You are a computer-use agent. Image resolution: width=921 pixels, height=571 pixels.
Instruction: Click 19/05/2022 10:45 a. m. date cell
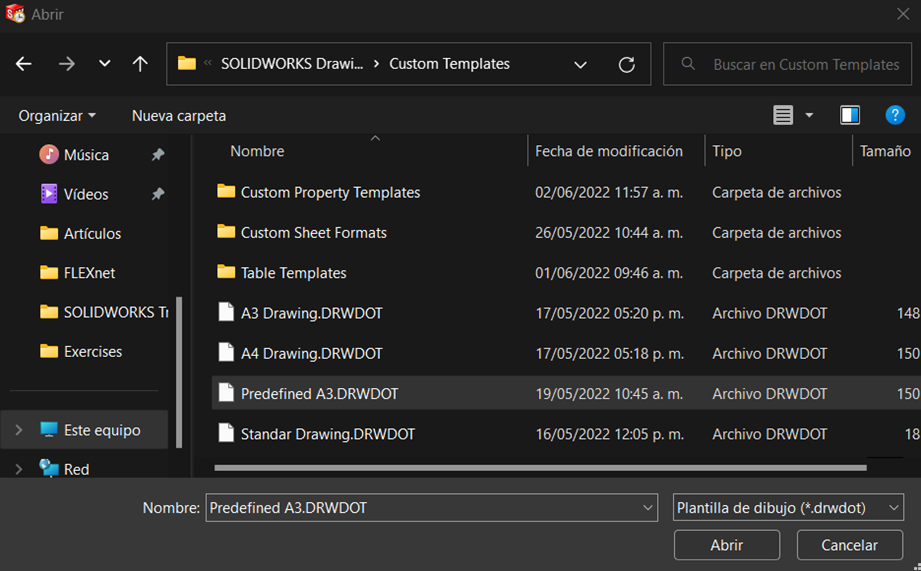(609, 394)
